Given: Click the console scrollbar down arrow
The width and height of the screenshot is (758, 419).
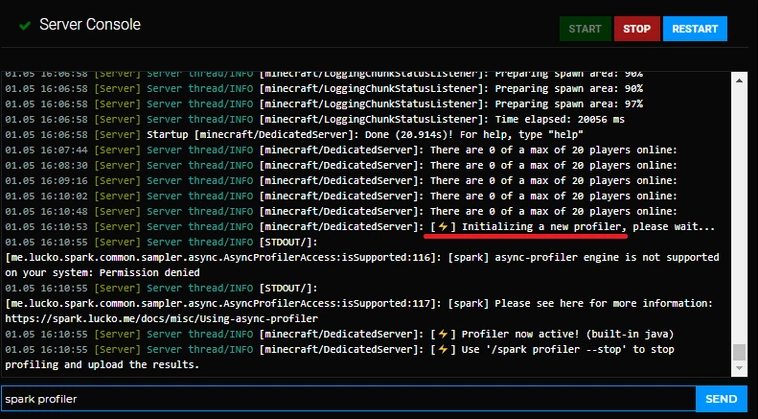Looking at the screenshot, I should [x=739, y=368].
